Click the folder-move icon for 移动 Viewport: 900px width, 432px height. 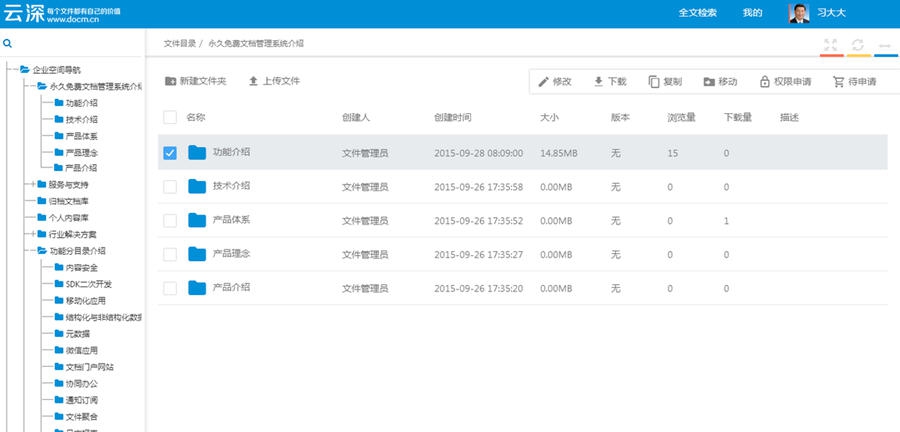(709, 81)
